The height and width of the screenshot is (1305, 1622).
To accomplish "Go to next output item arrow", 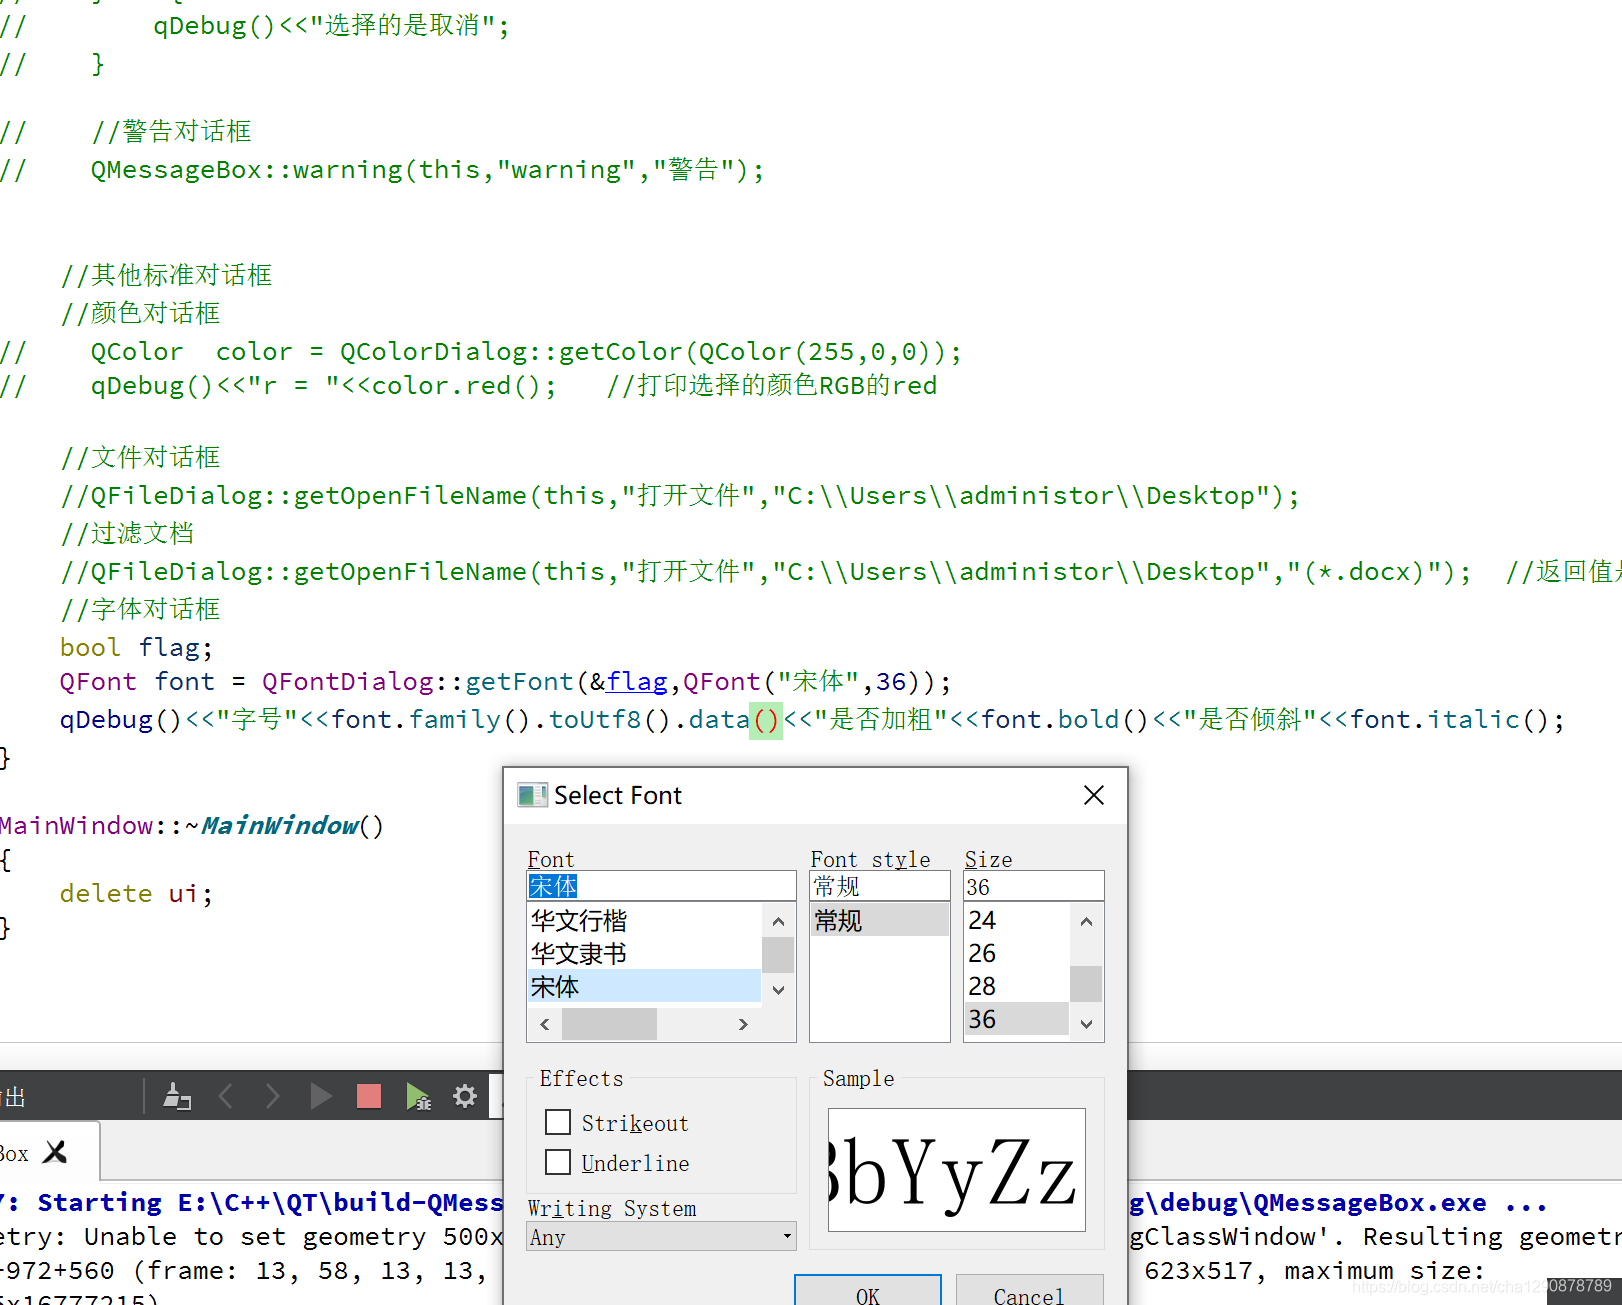I will click(x=272, y=1097).
